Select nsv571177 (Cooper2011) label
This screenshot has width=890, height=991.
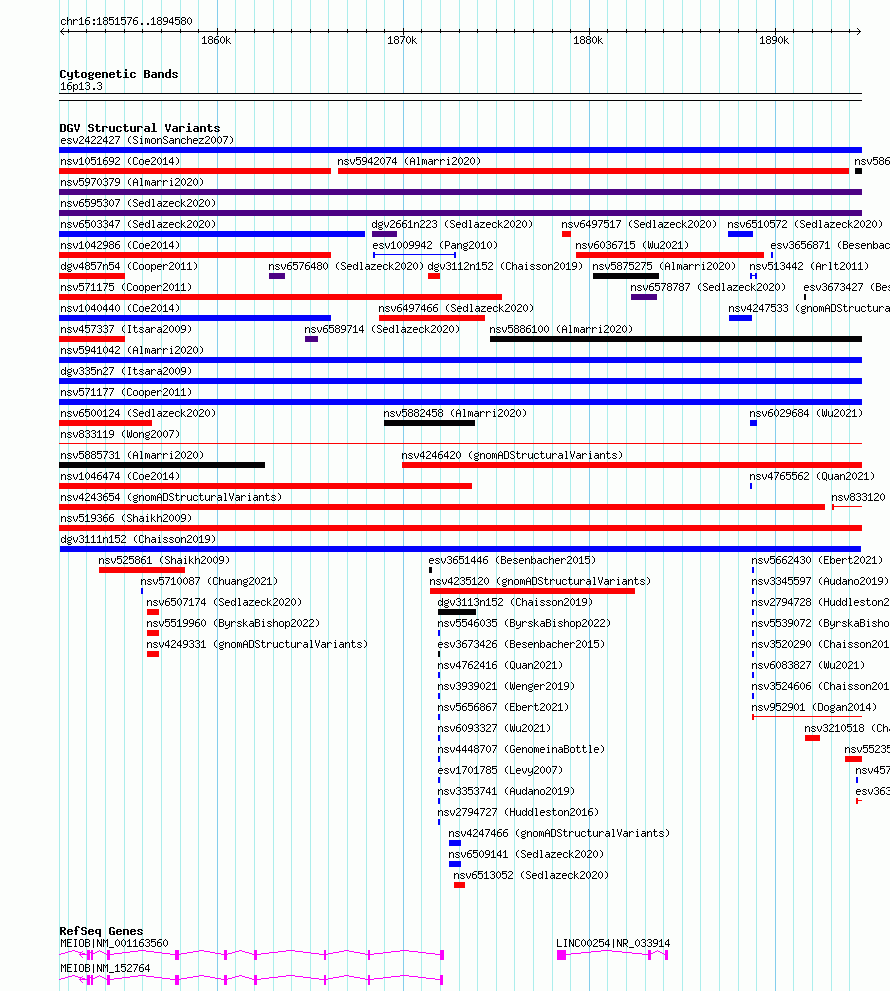(126, 392)
